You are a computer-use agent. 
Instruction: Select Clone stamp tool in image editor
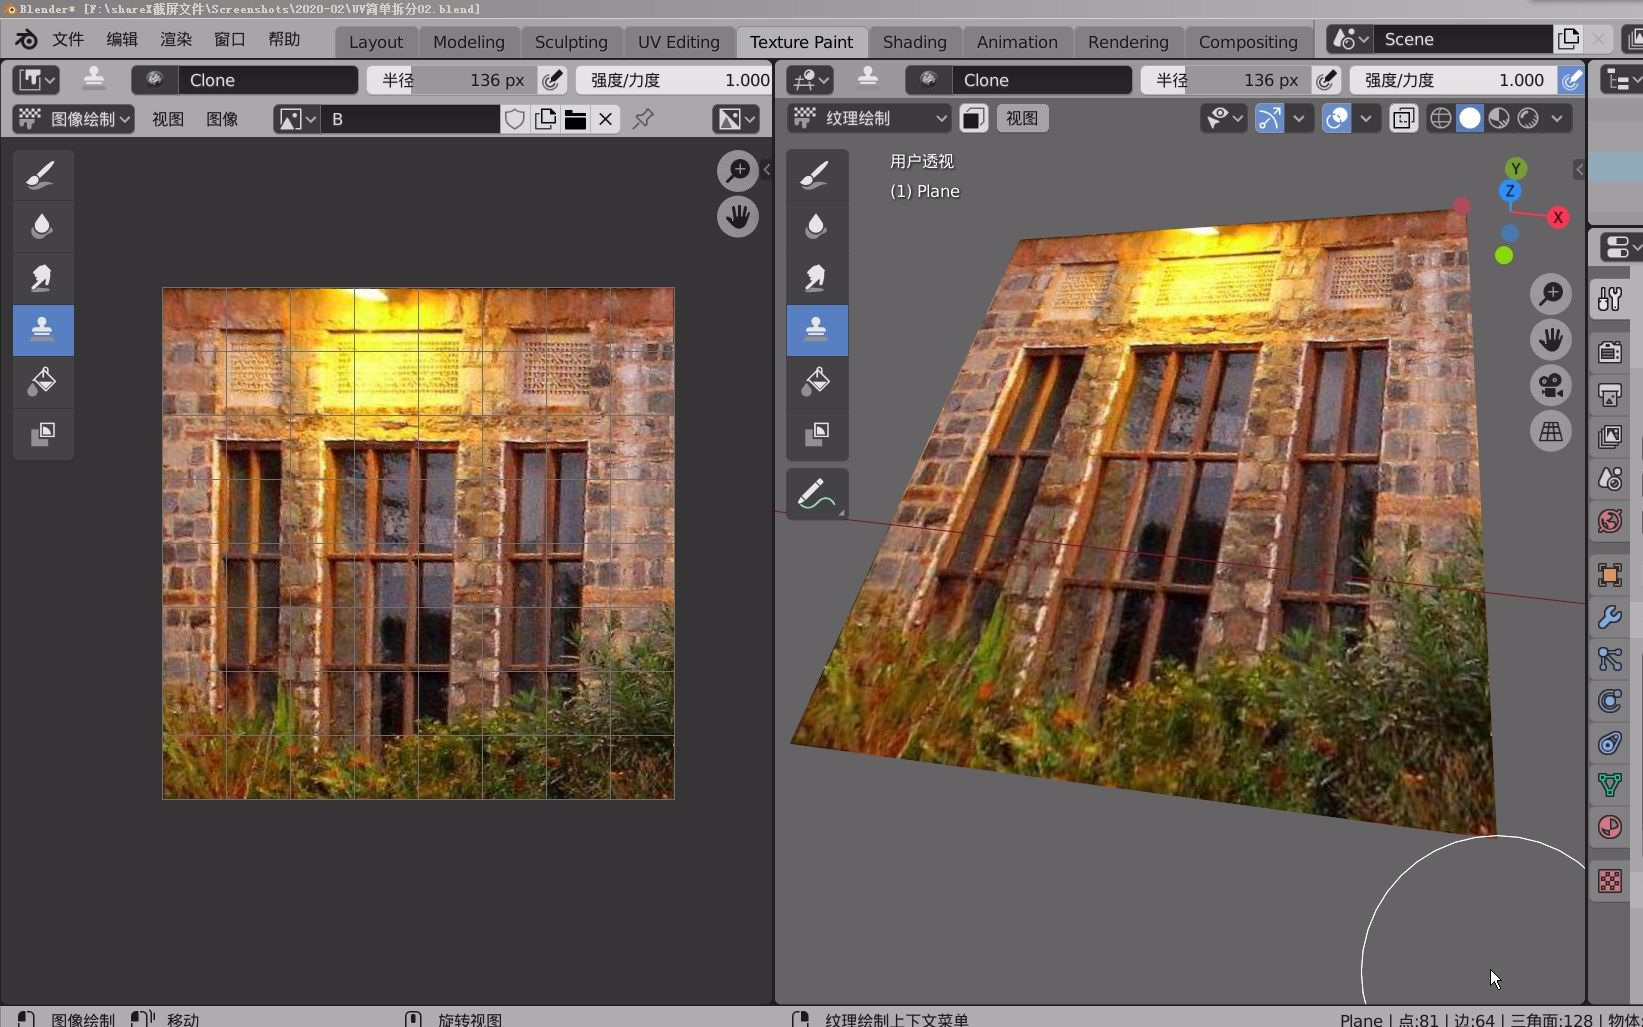pos(42,330)
